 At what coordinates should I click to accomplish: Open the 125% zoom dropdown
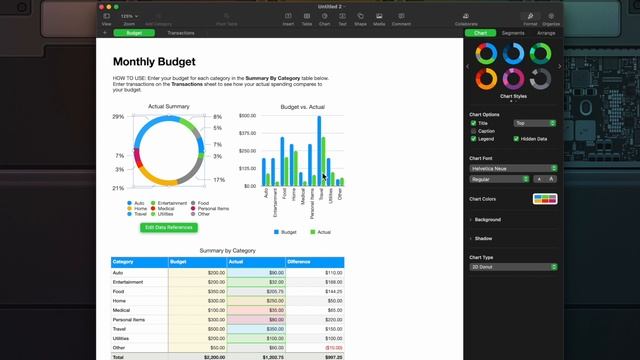pos(129,16)
